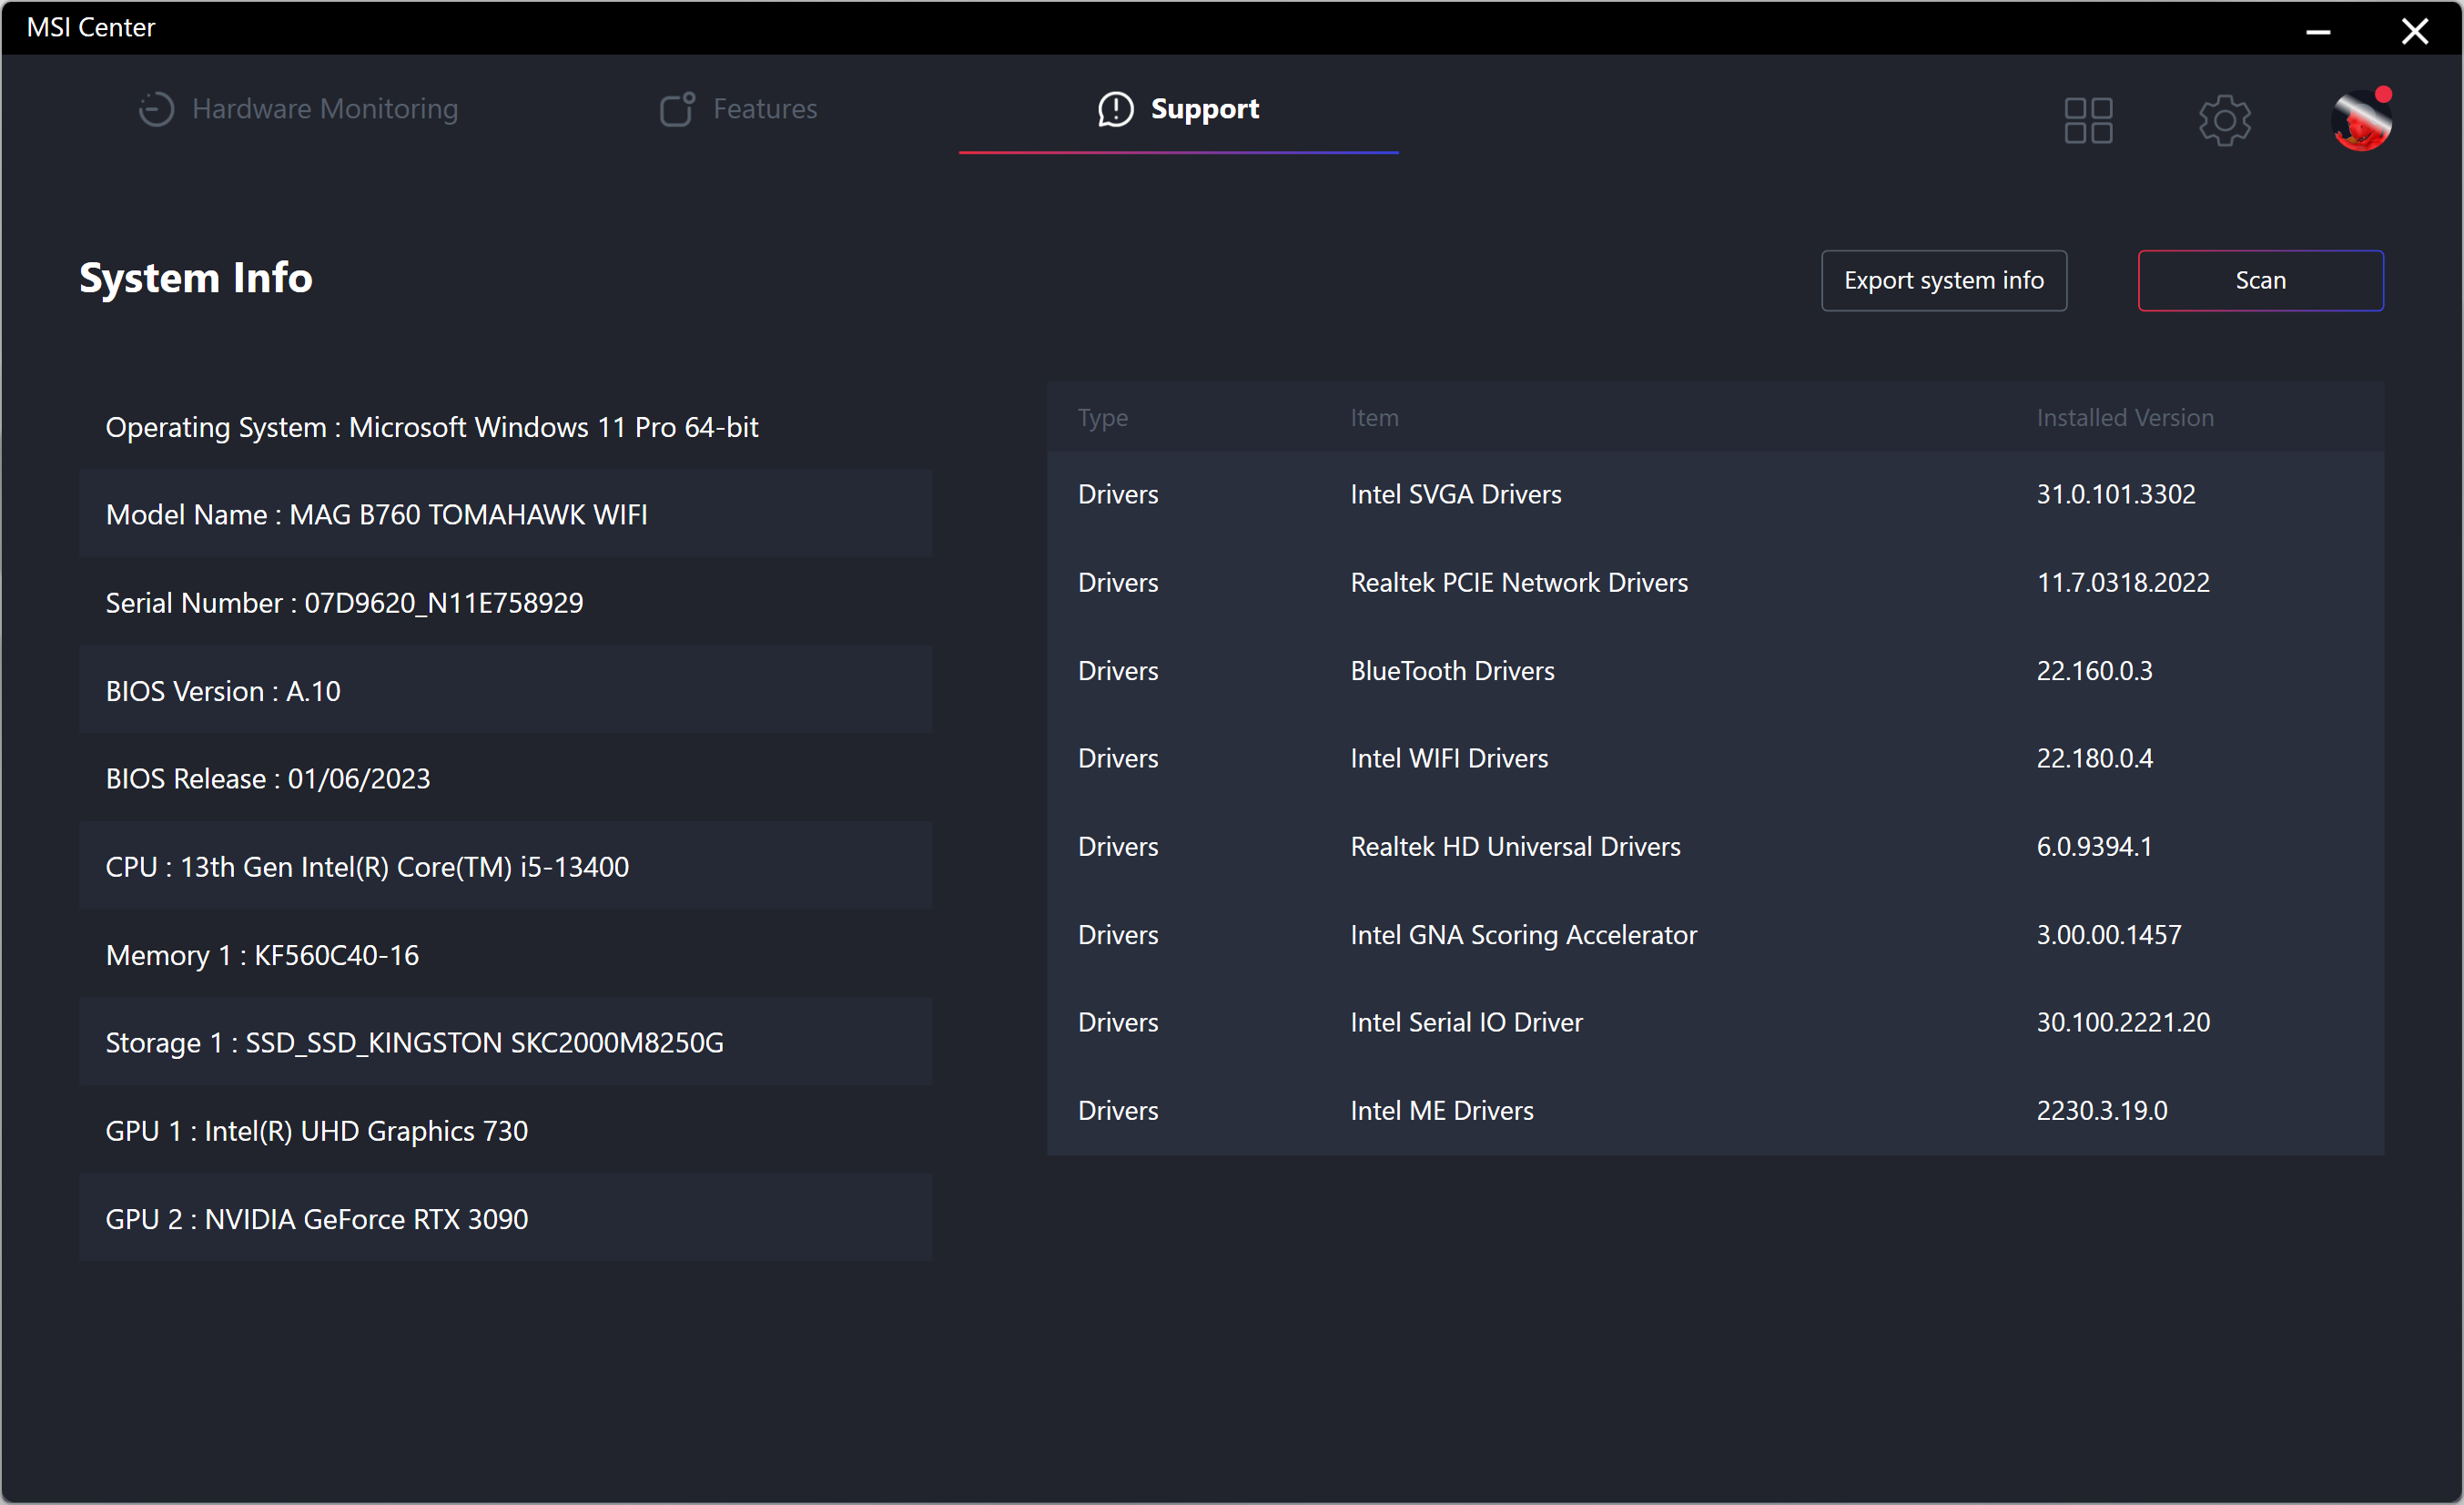Click GPU 1 Intel UHD Graphics 730
The height and width of the screenshot is (1505, 2464).
(x=506, y=1130)
